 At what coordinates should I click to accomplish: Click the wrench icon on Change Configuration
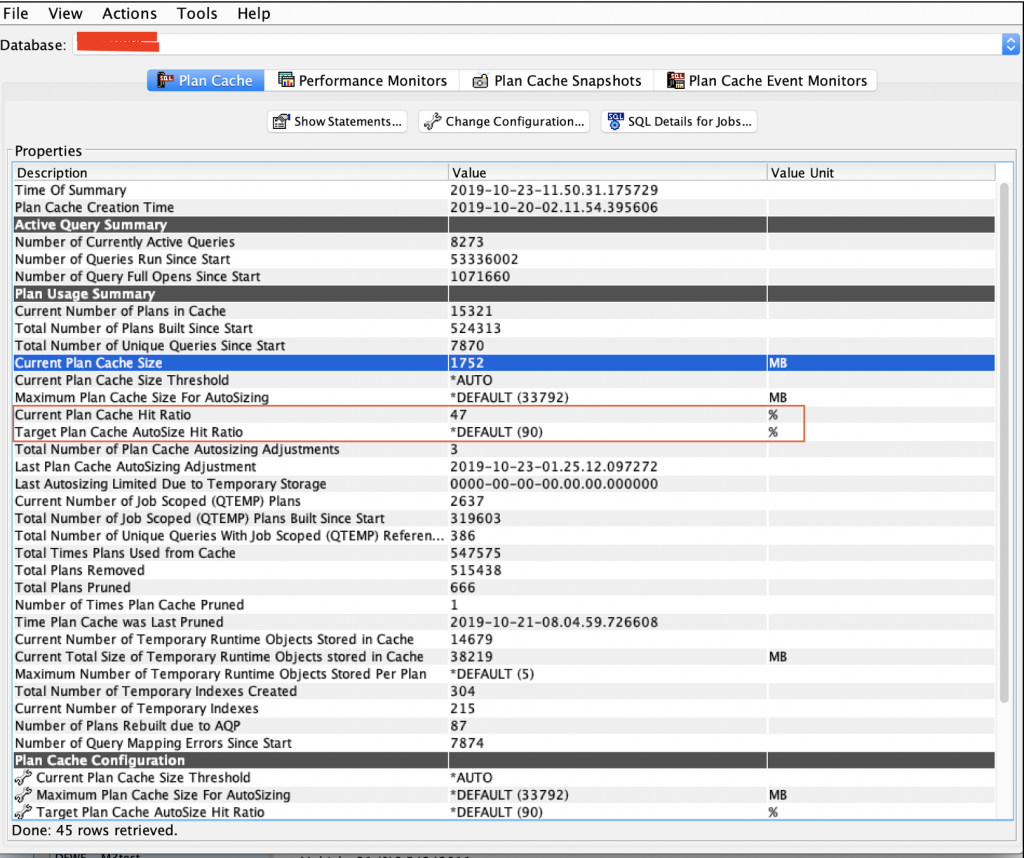432,122
